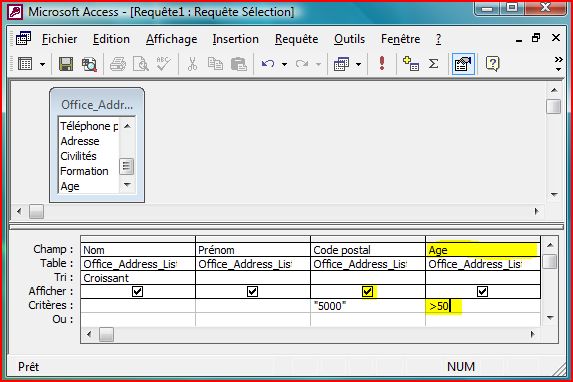
Task: Click the table pane right scroll arrow
Action: 536,211
